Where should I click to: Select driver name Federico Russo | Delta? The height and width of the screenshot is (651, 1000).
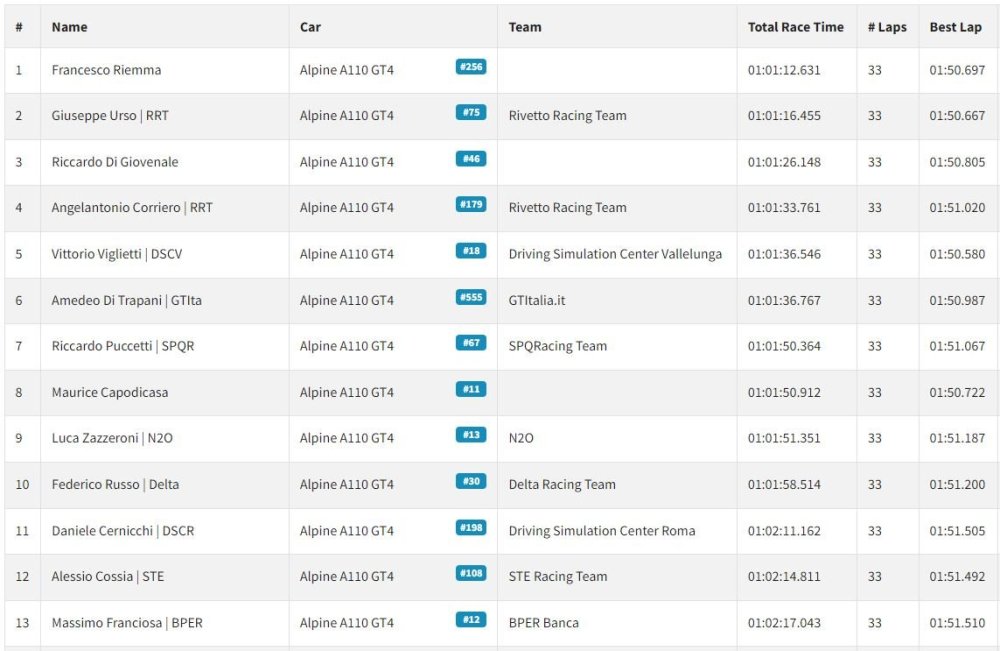pos(115,485)
